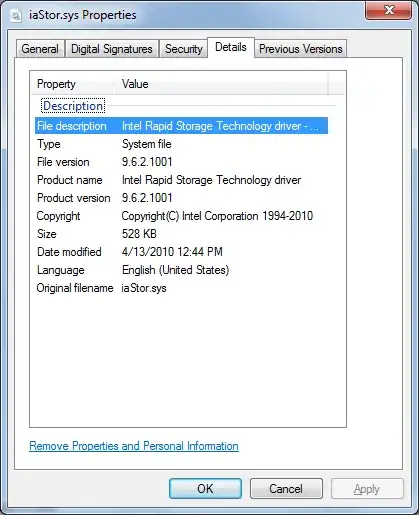Click the Apply button
Image resolution: width=419 pixels, height=515 pixels.
tap(367, 489)
